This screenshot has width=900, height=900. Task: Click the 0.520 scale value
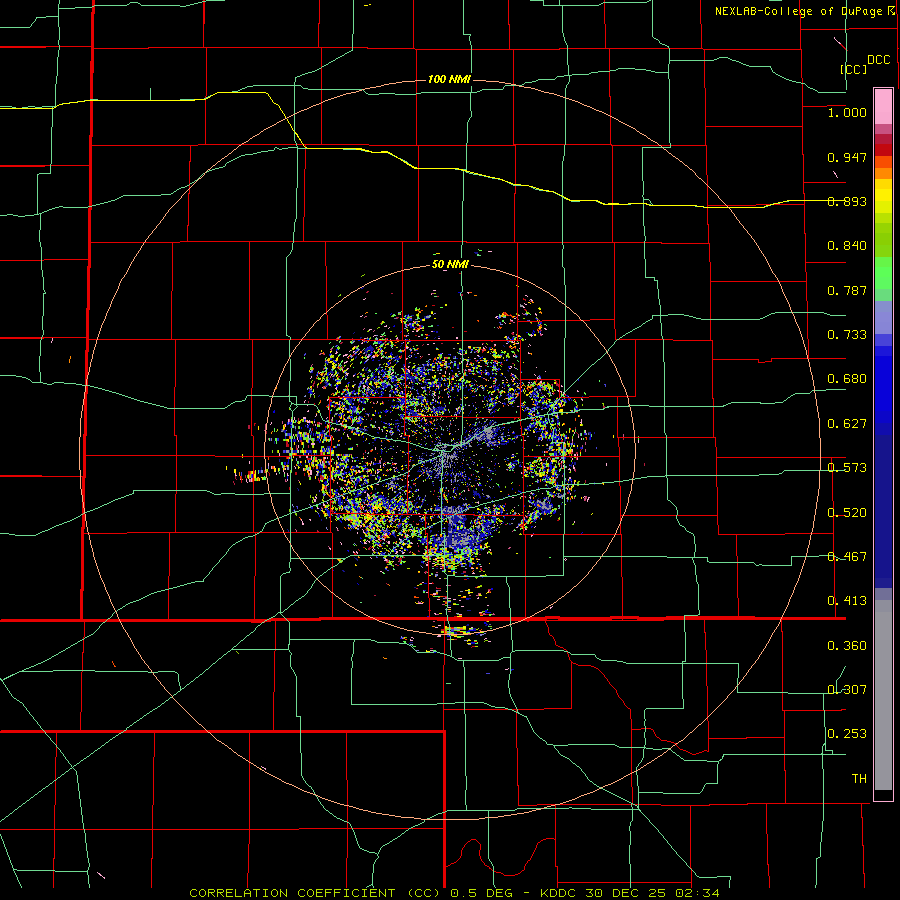click(847, 513)
